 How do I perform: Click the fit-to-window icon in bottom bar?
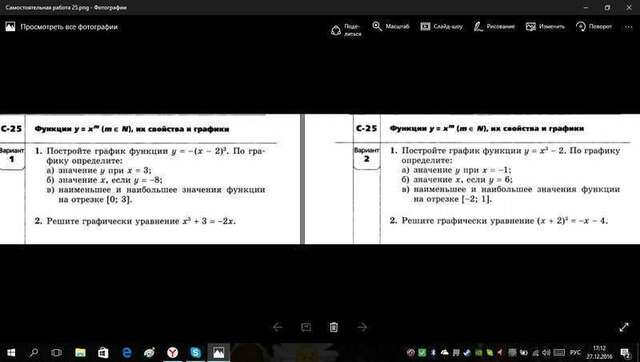coord(306,327)
